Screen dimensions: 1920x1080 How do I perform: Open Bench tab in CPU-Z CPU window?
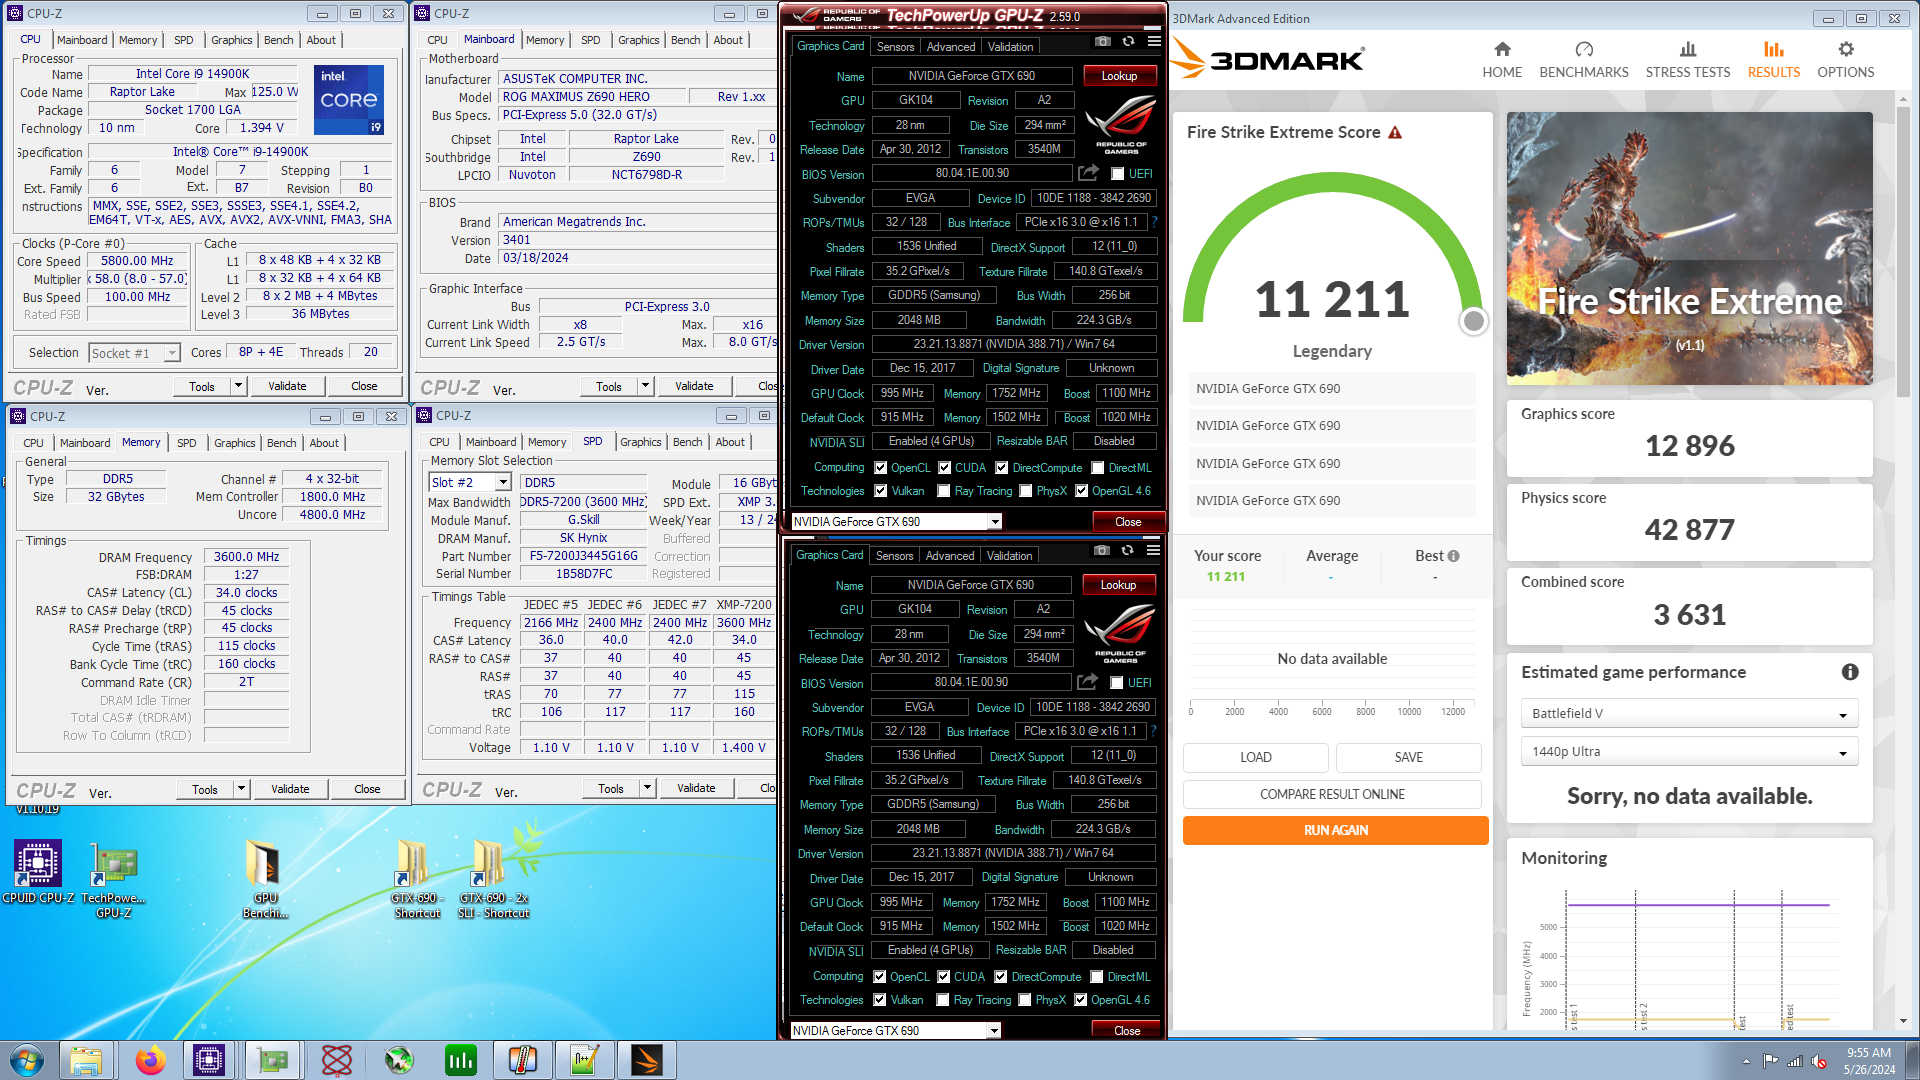278,40
